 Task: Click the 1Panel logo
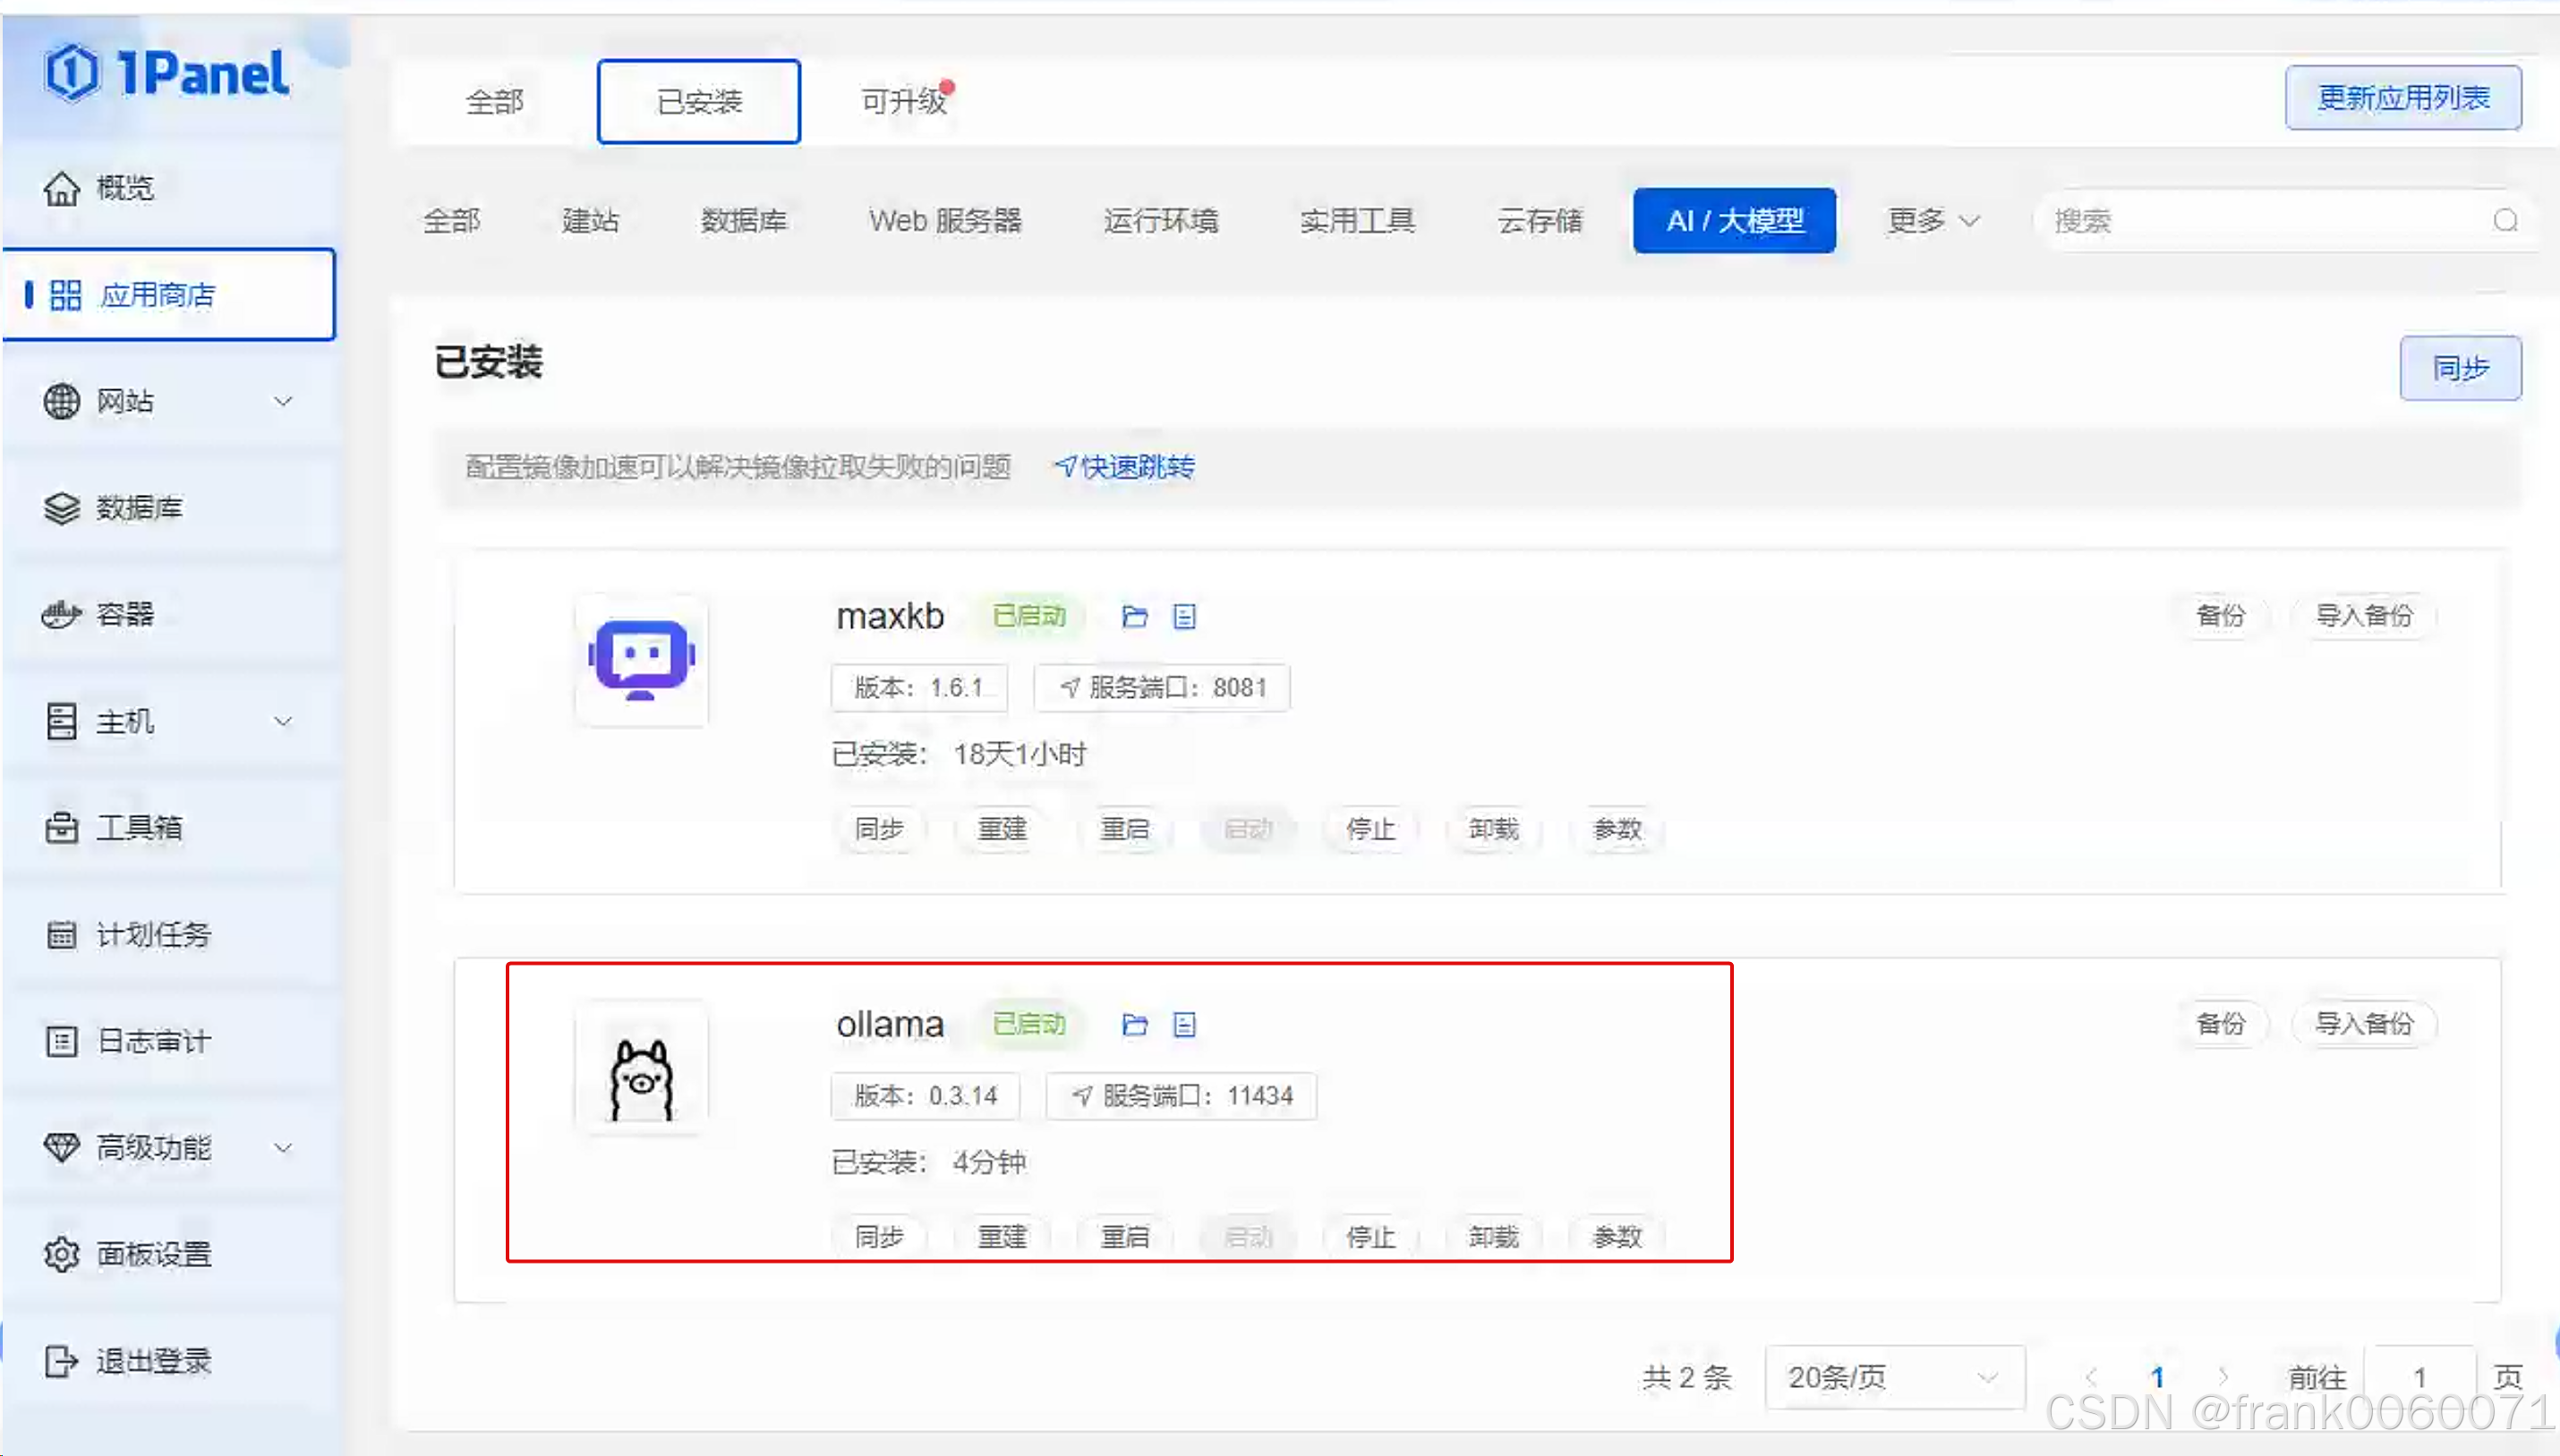point(166,73)
